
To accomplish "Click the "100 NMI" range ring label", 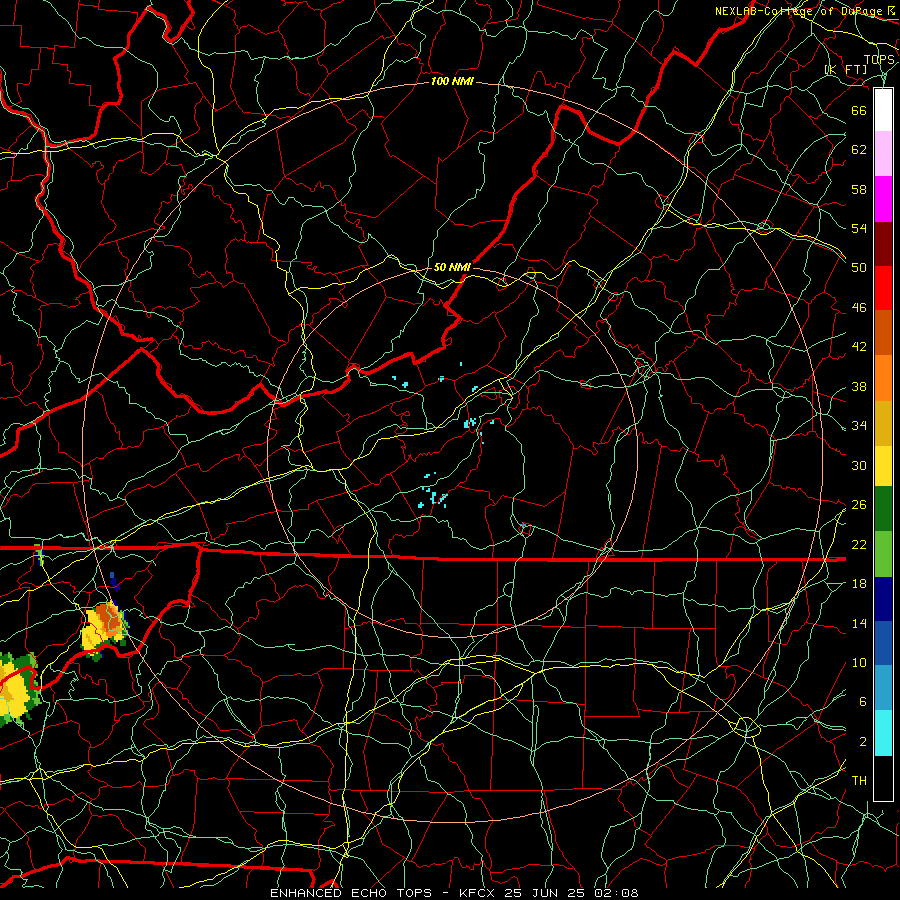I will (452, 82).
